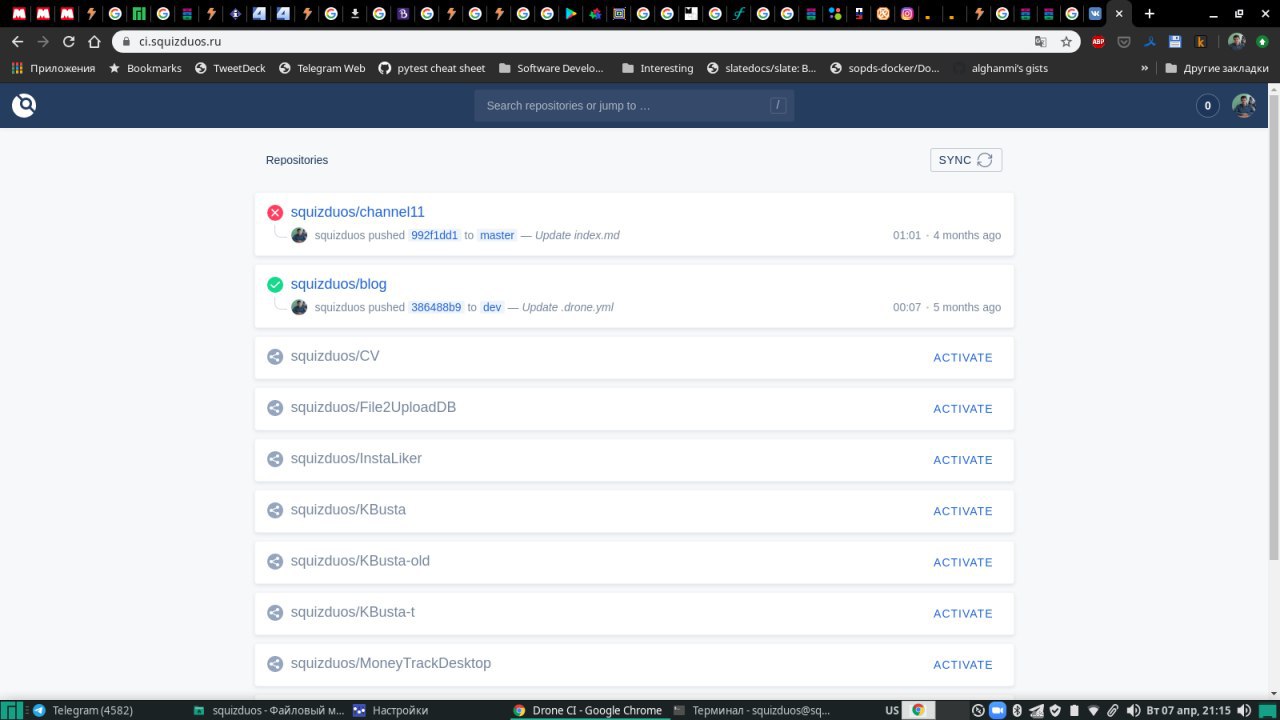Click the inactive repo icon beside squizduos/MoneyTrackDesktop

click(x=275, y=664)
